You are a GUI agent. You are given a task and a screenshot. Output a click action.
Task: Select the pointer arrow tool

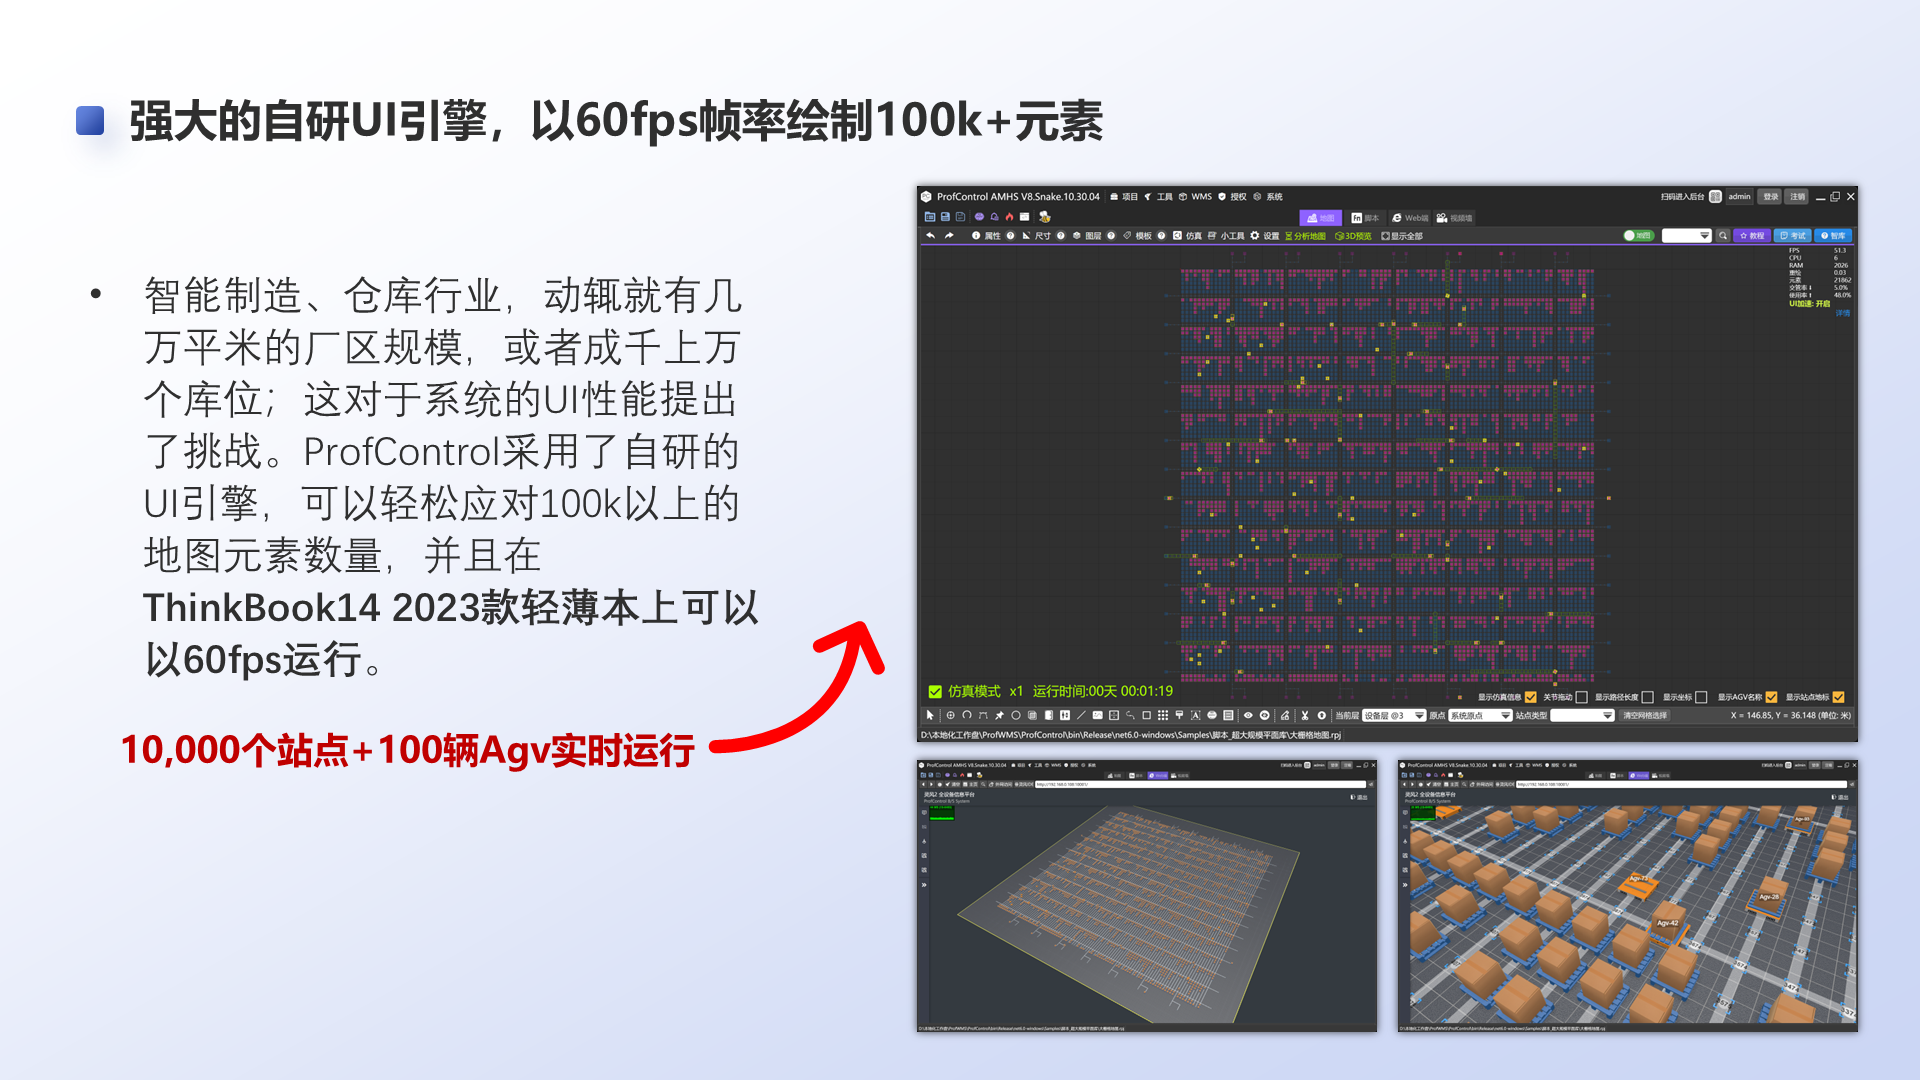tap(930, 715)
